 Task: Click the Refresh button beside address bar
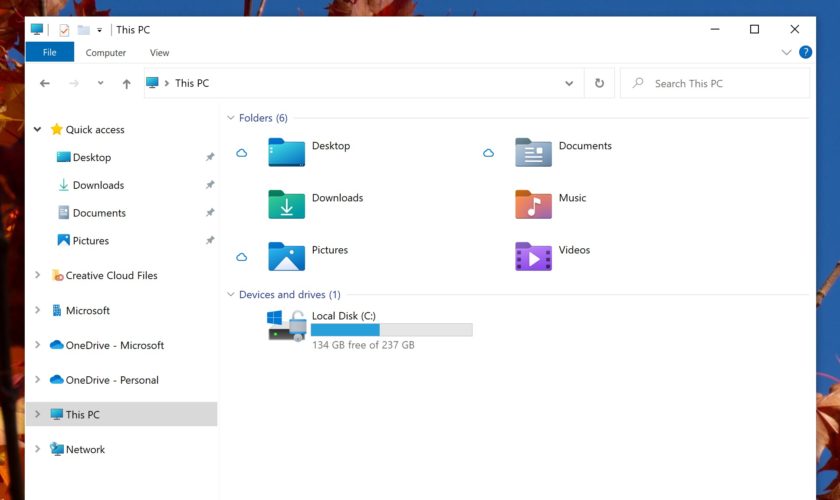pyautogui.click(x=599, y=84)
